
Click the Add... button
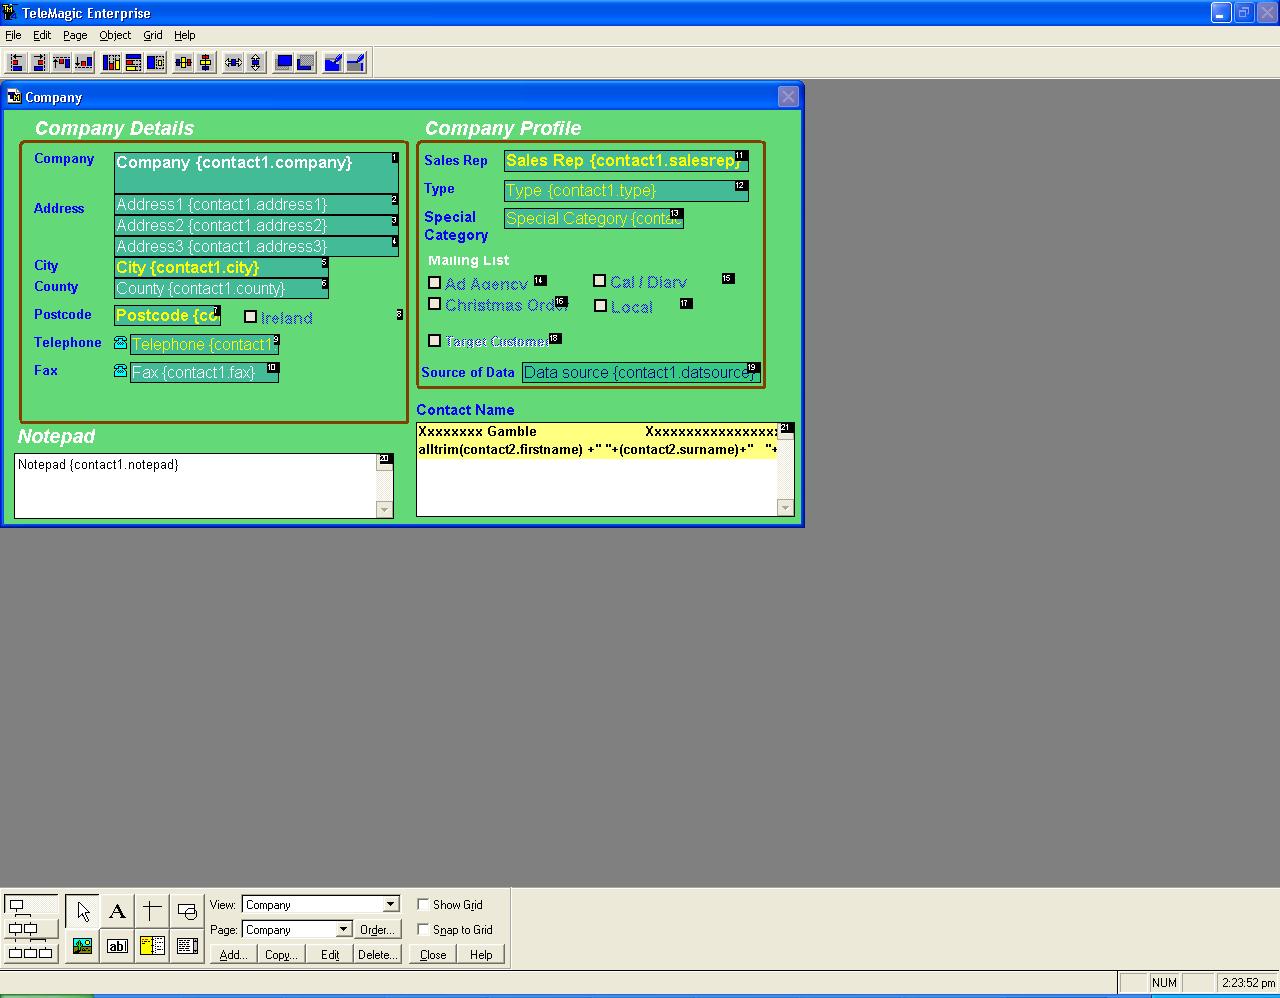click(x=233, y=955)
